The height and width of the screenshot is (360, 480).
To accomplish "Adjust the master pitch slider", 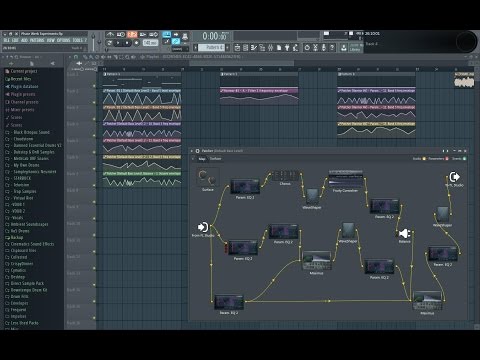I will (99, 41).
